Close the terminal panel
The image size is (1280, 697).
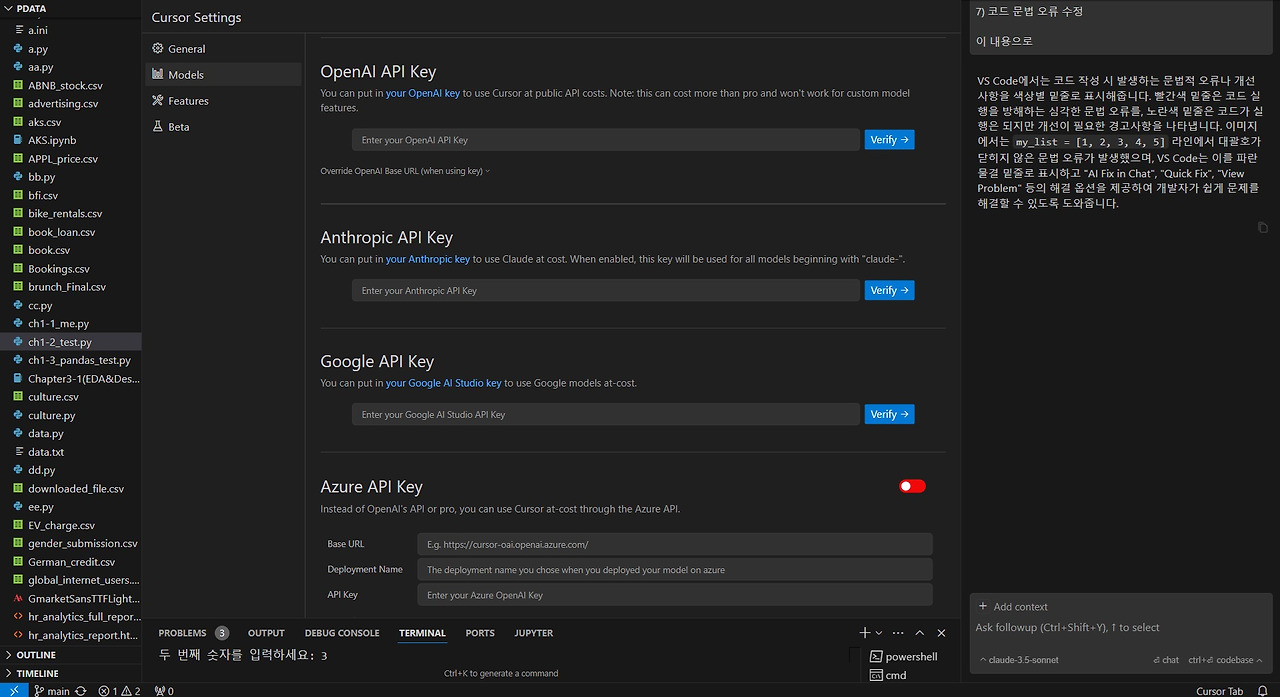click(941, 633)
